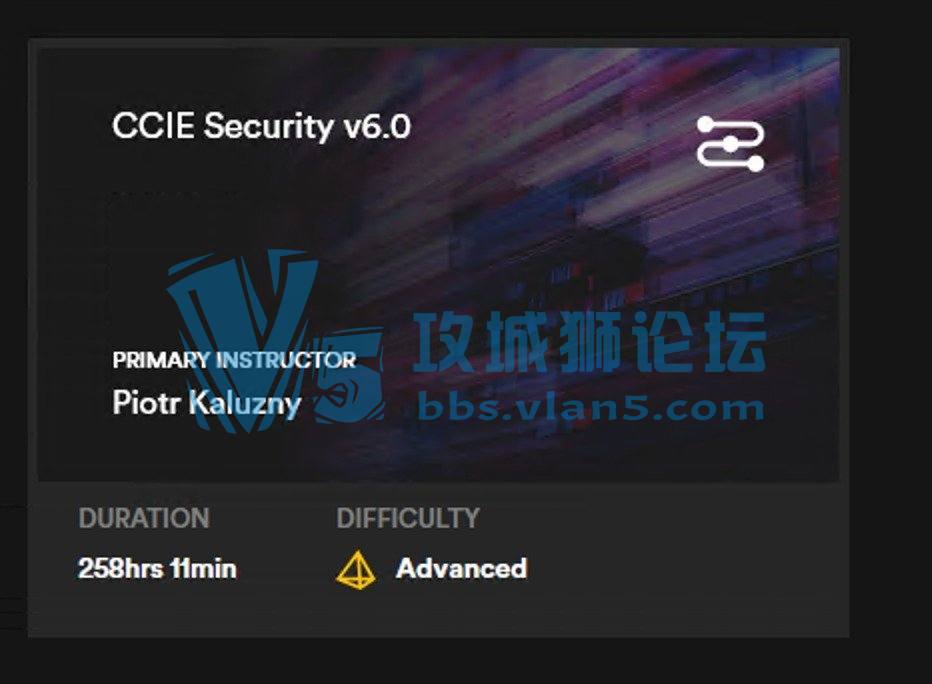Select the Advanced difficulty label

pos(461,568)
